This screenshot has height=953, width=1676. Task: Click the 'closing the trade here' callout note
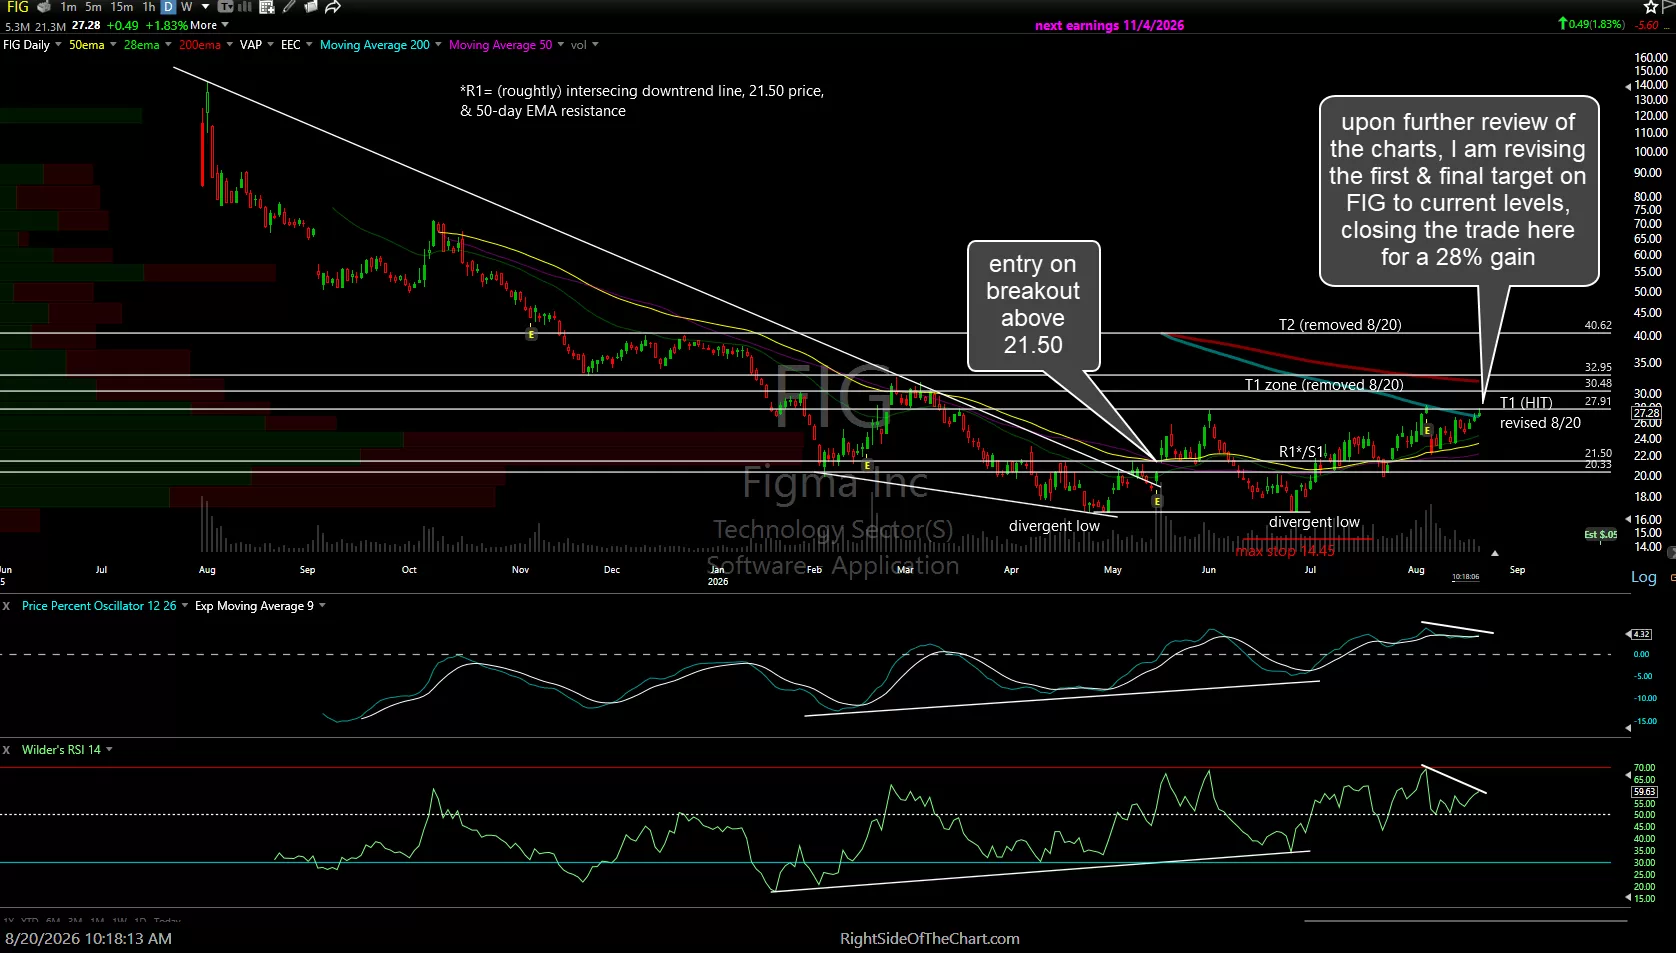[x=1458, y=190]
